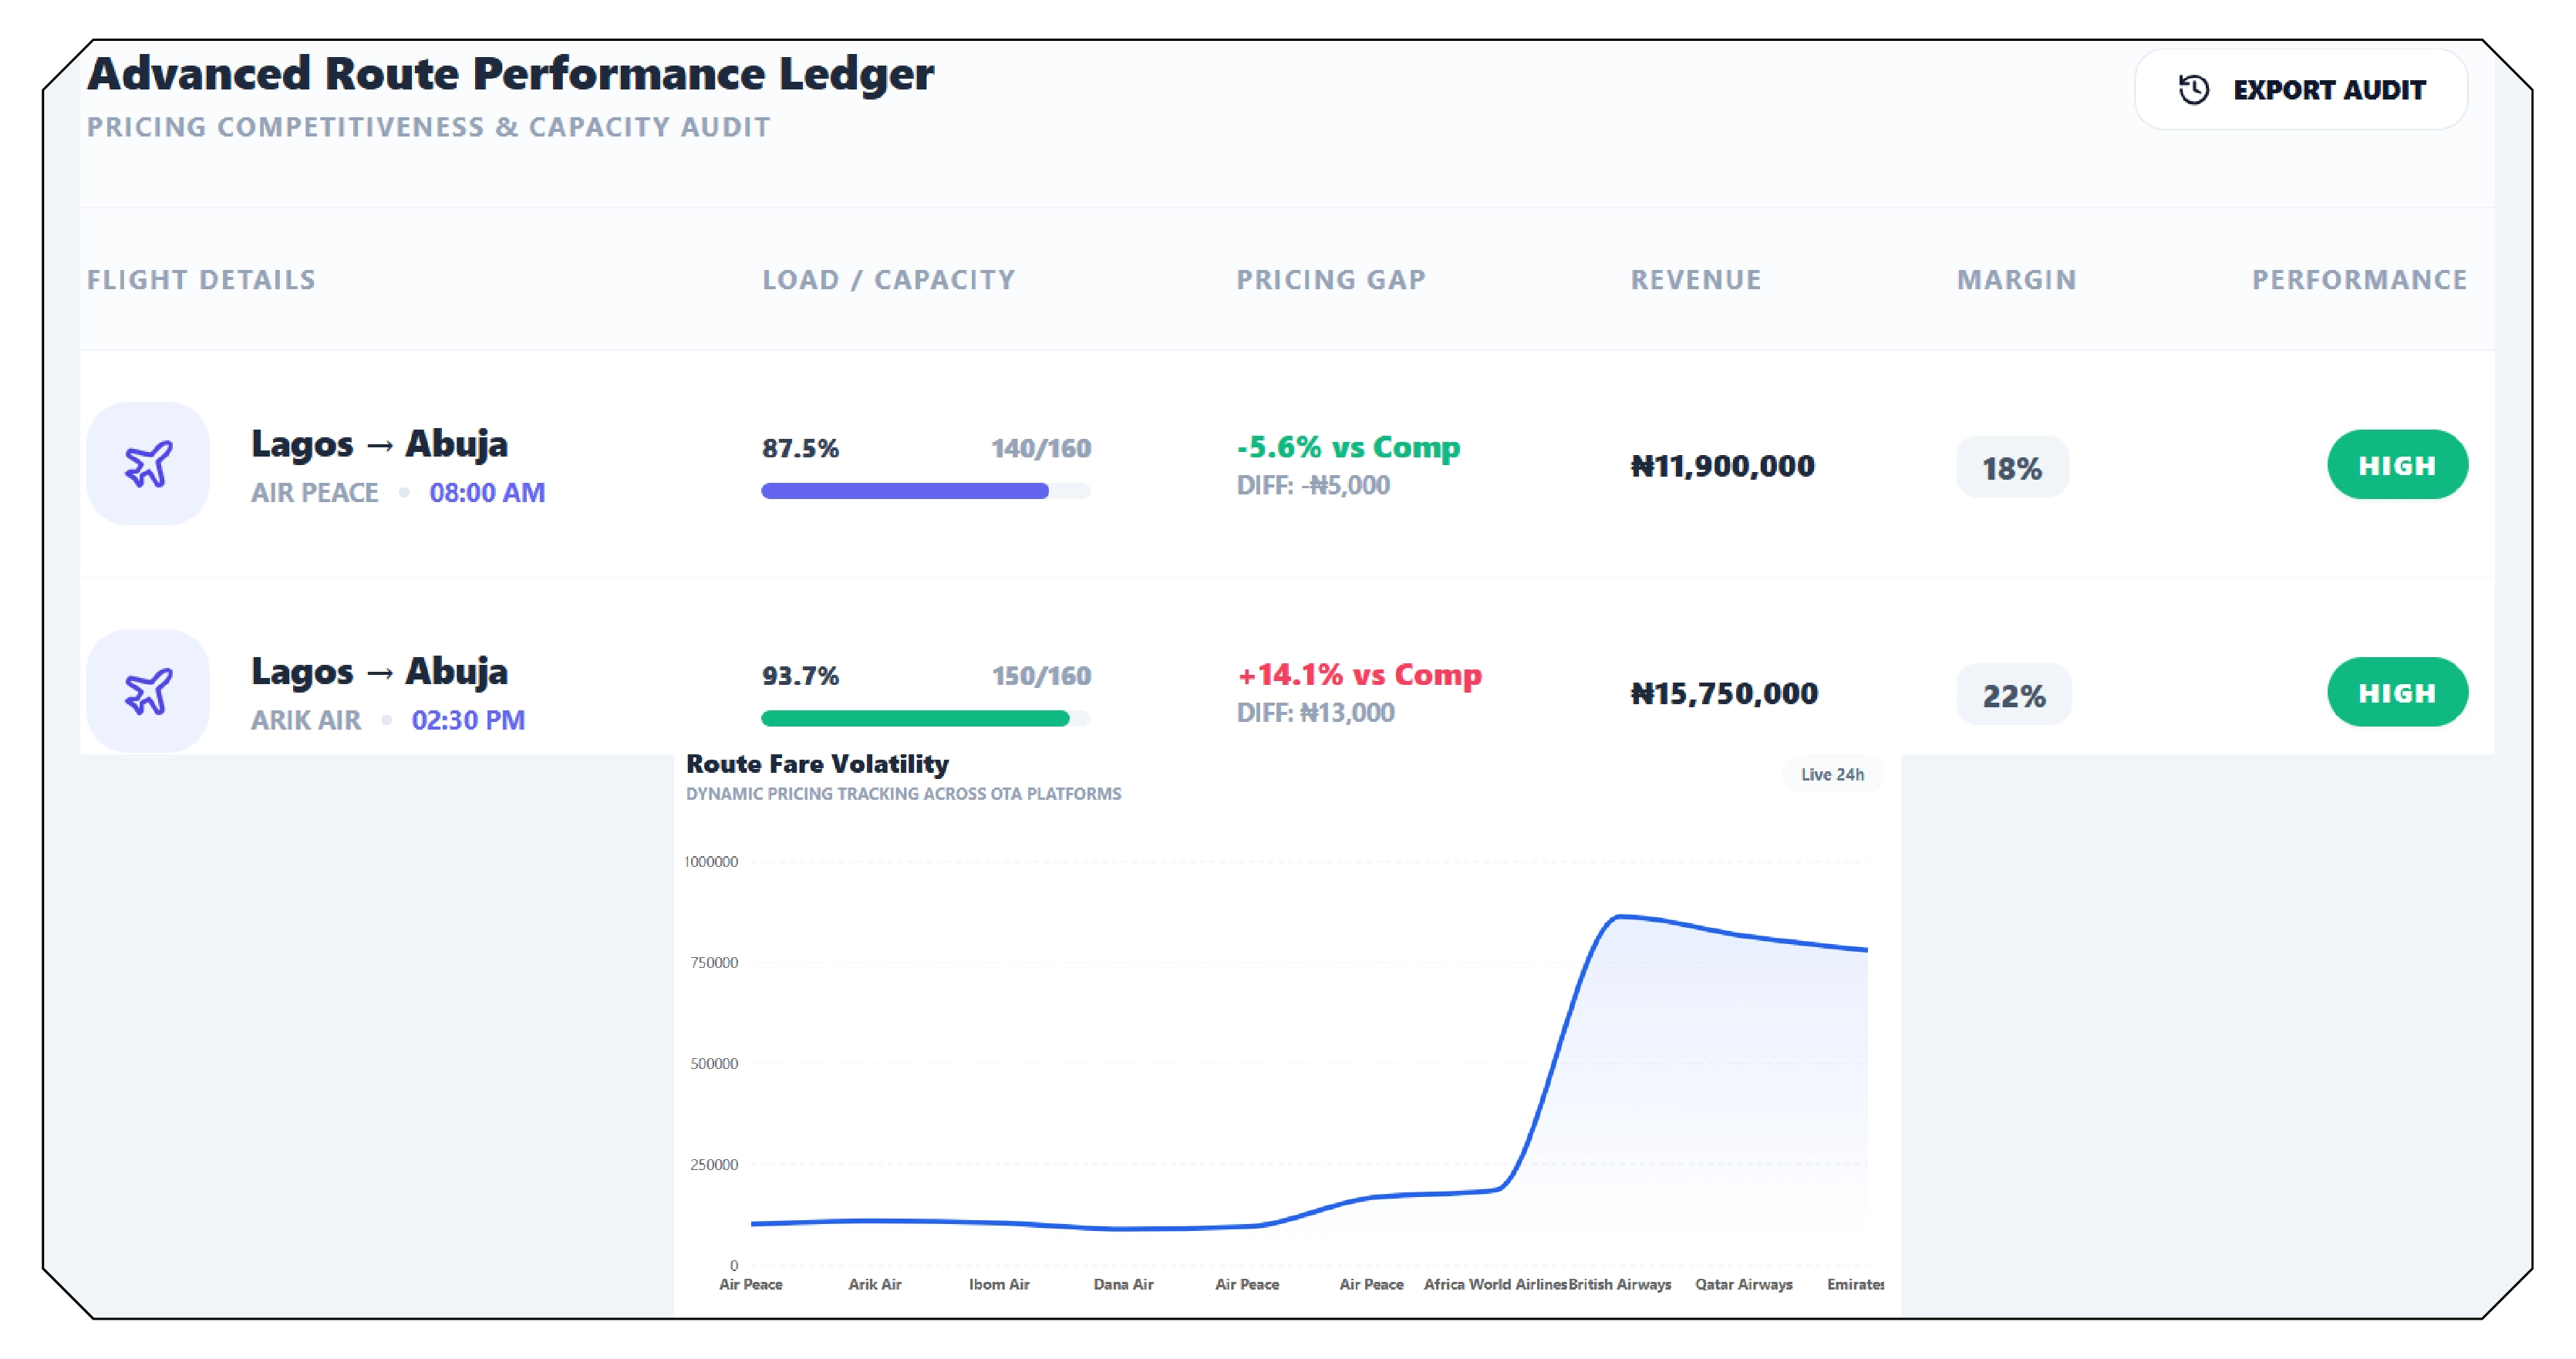Select the PRICING GAP column header
Image resolution: width=2576 pixels, height=1359 pixels.
click(x=1331, y=279)
